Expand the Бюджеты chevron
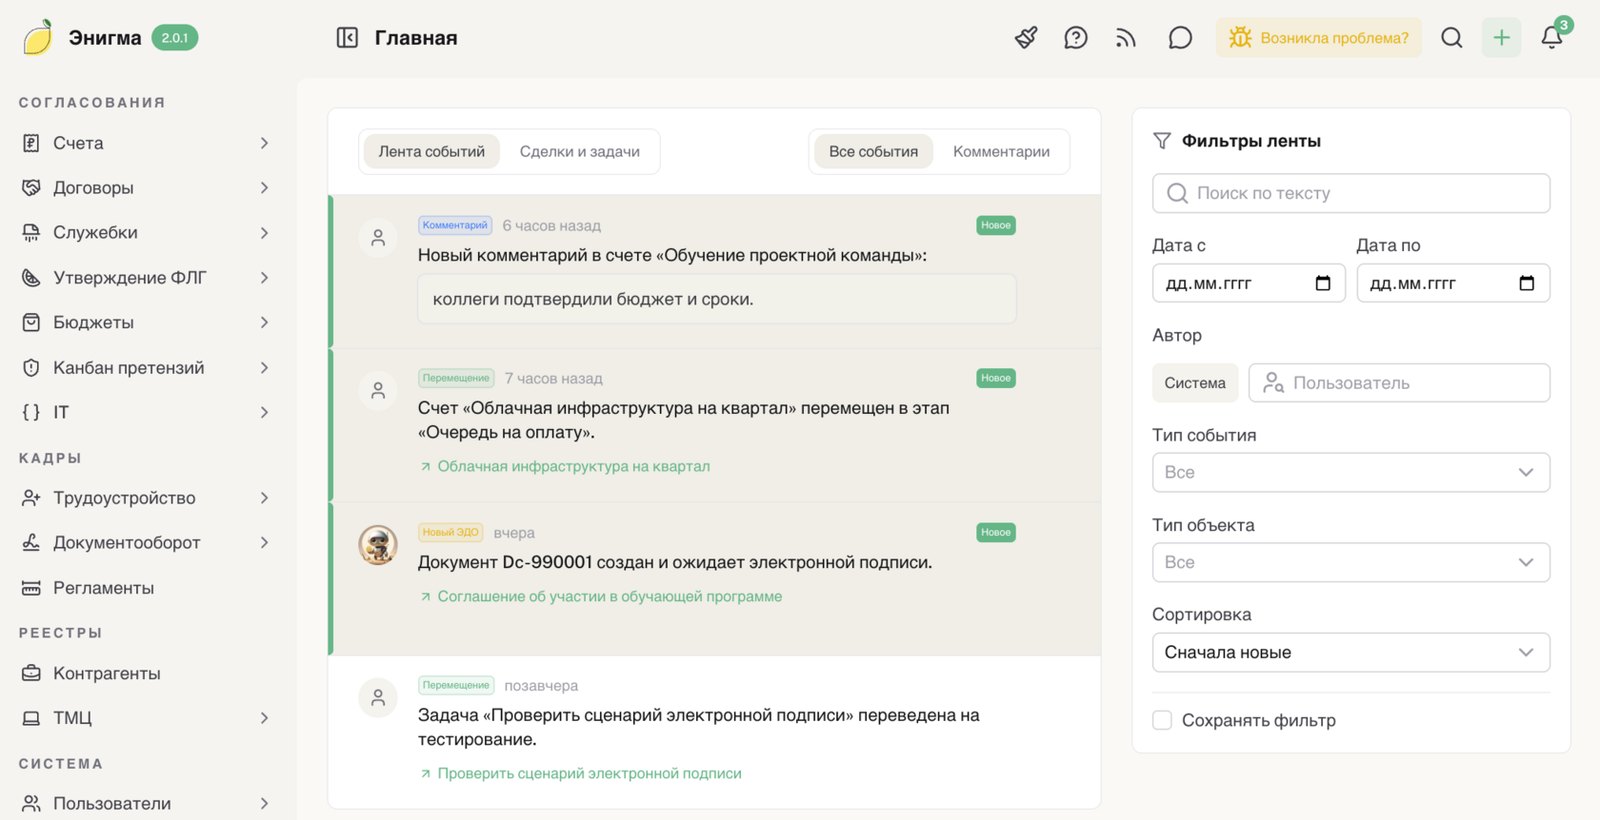1600x820 pixels. tap(264, 323)
